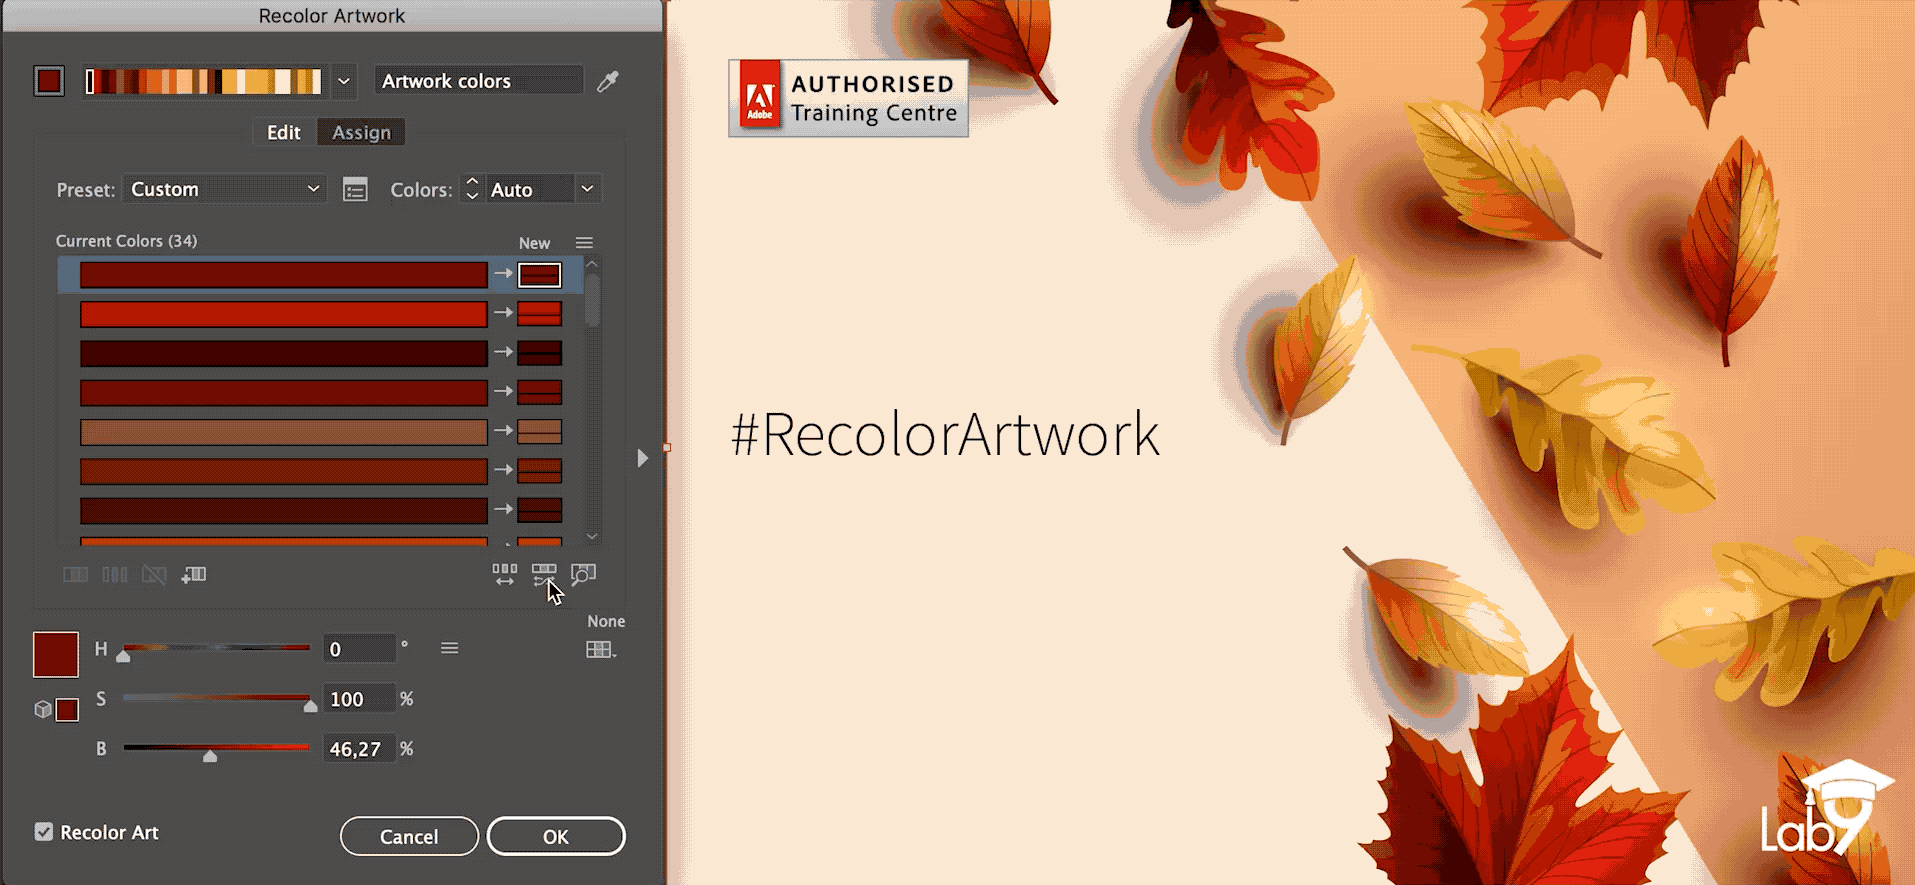Screen dimensions: 1915x885
Task: Click the #RecolorArtwork text on the artboard
Action: (945, 435)
